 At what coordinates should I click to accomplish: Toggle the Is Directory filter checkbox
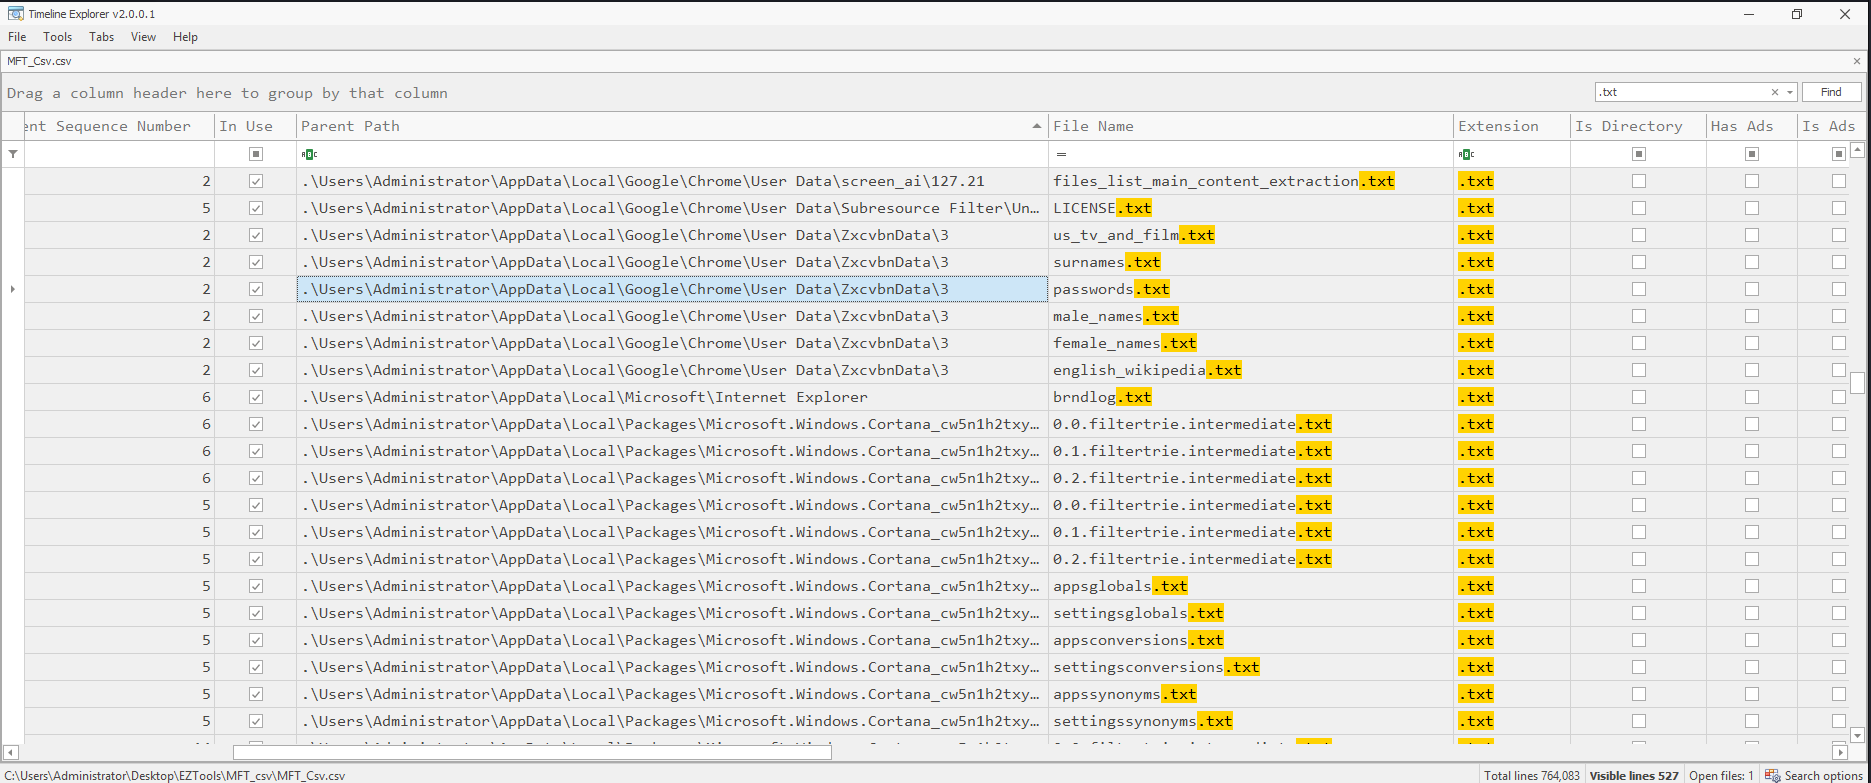point(1639,154)
